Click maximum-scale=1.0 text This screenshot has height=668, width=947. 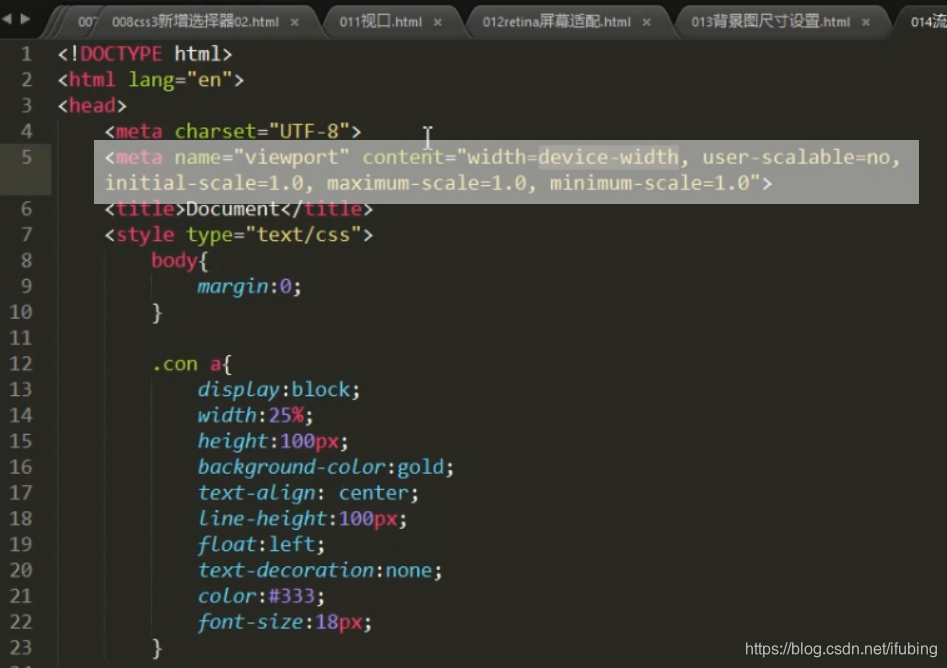point(426,183)
